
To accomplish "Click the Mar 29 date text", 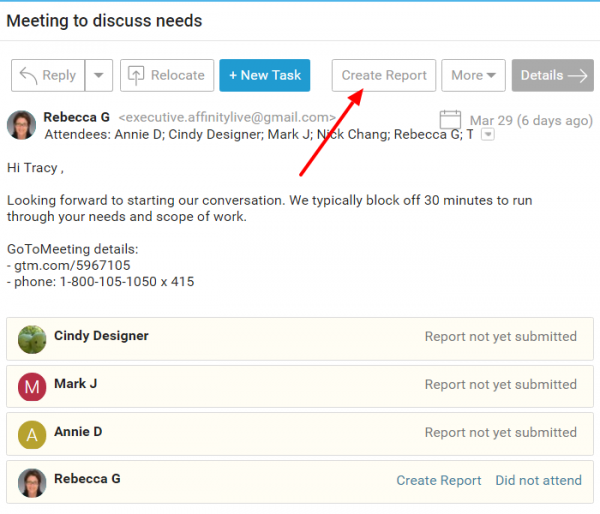I will click(x=531, y=120).
